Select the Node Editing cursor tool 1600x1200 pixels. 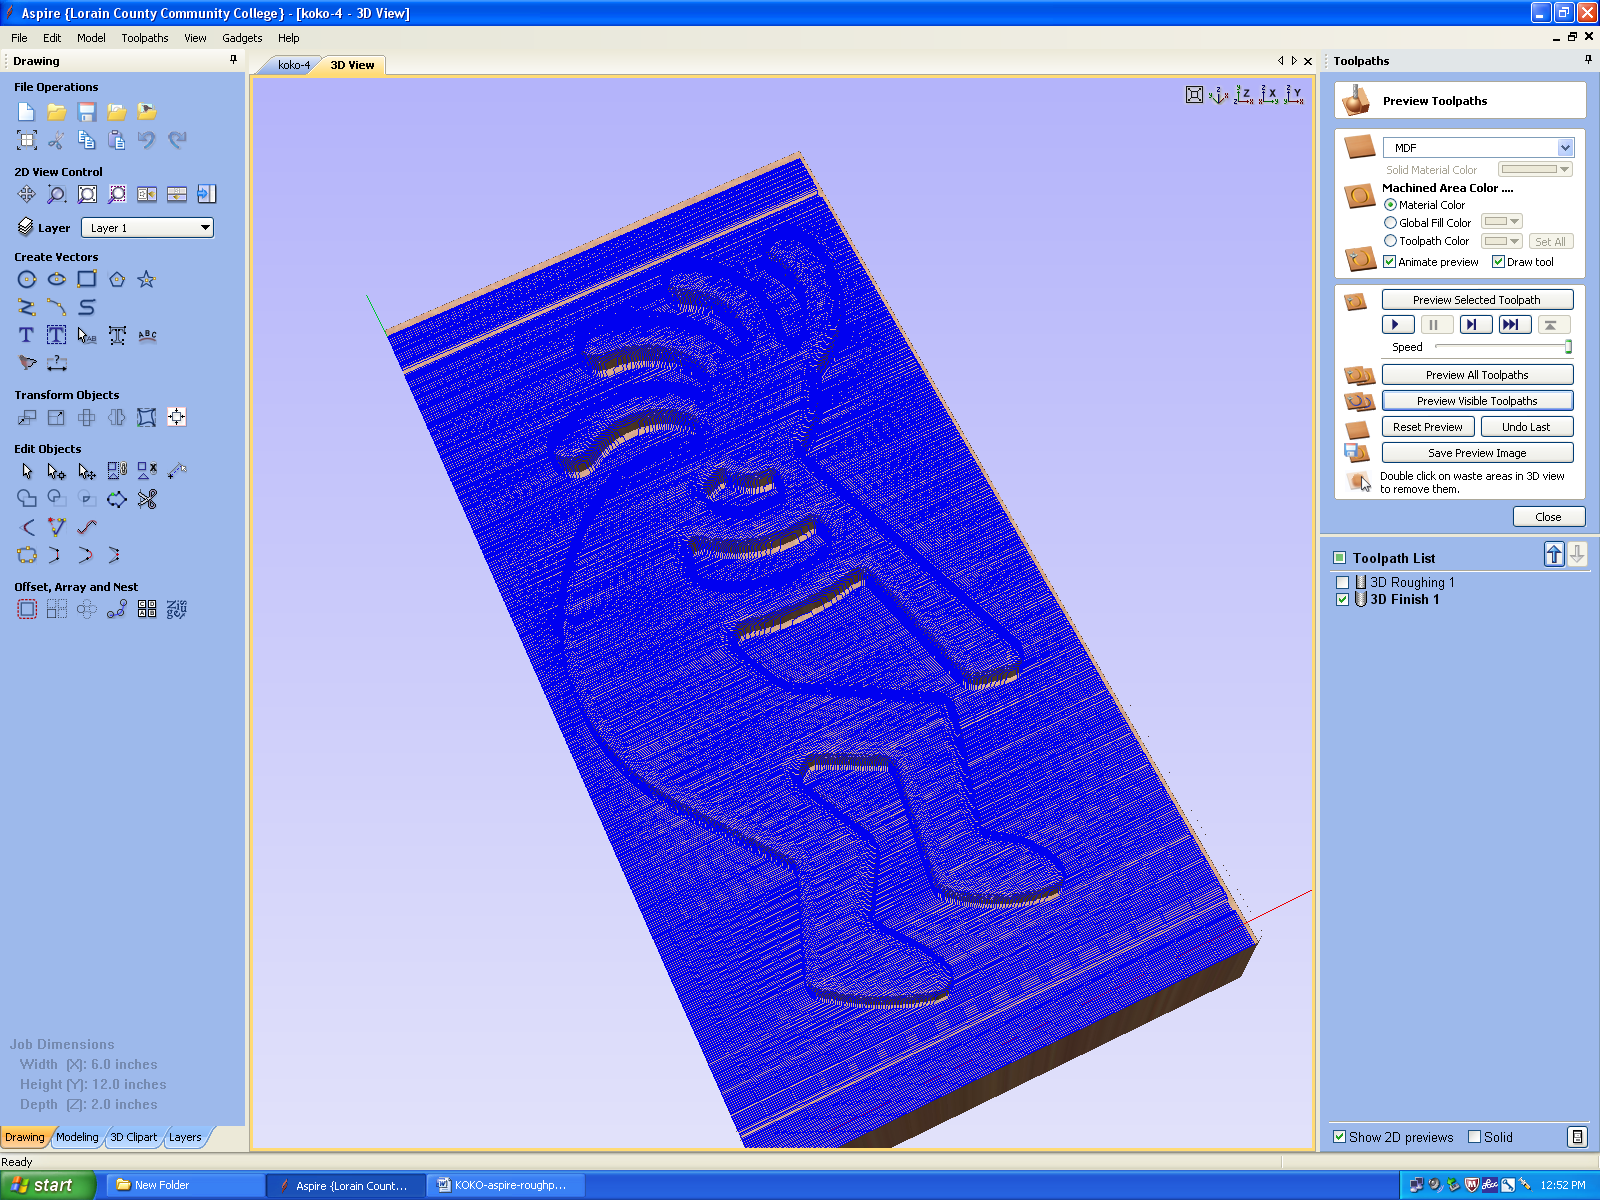57,471
